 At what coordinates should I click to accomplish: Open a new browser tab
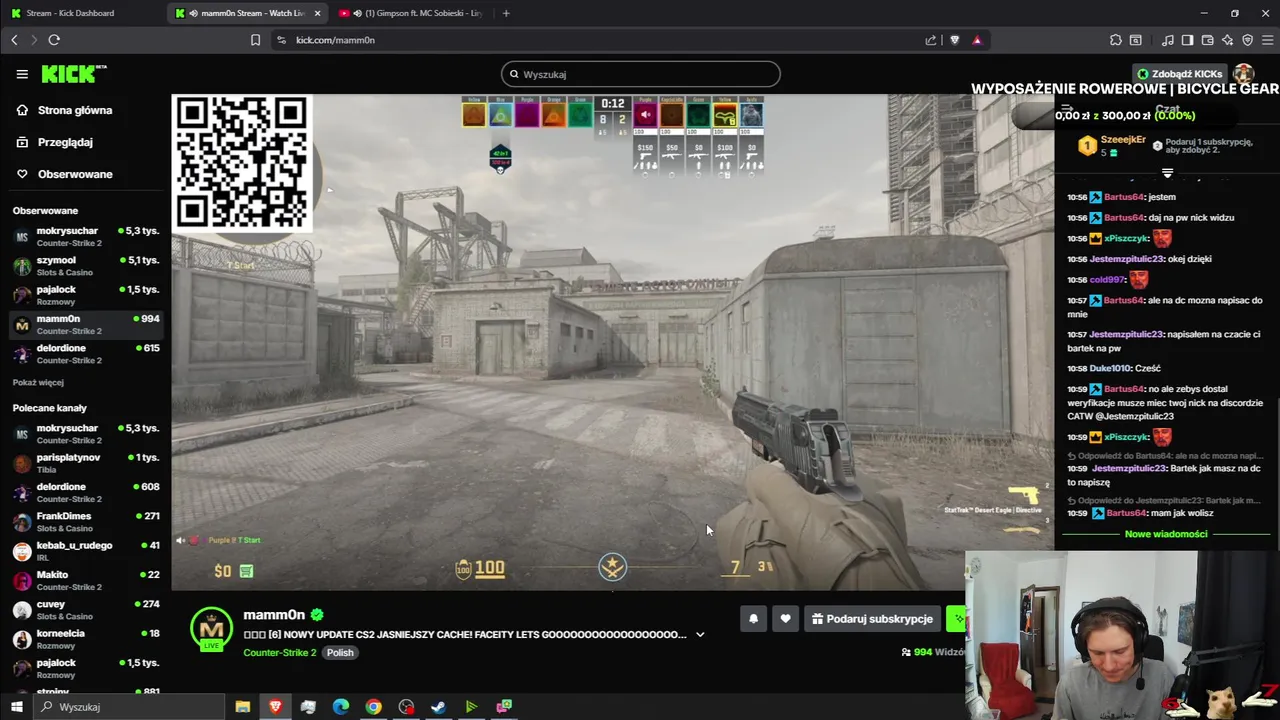click(506, 13)
